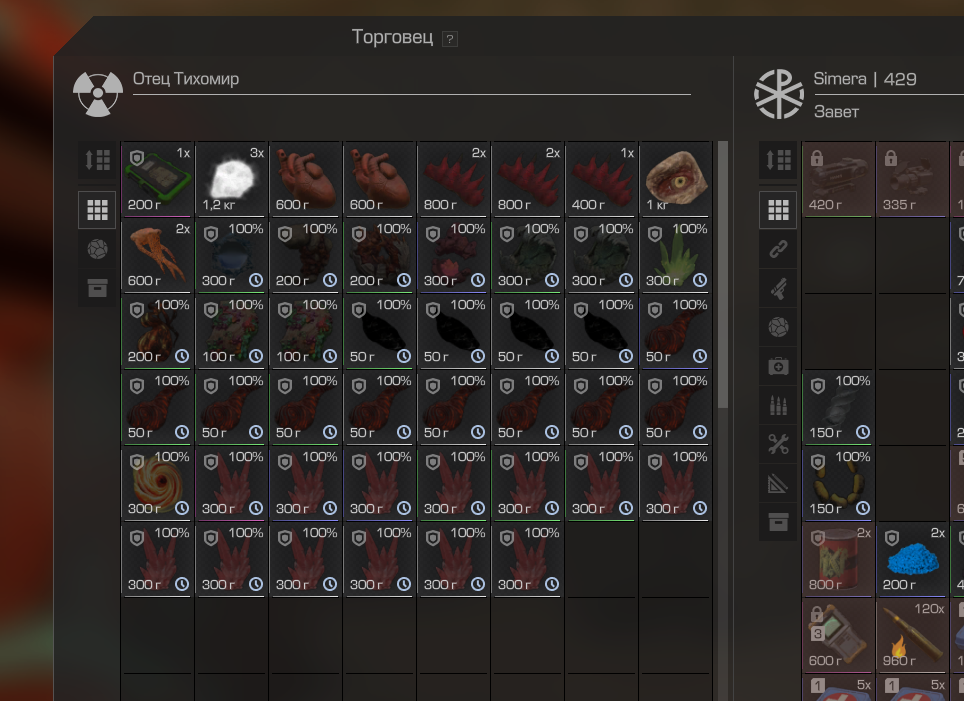This screenshot has width=964, height=701.
Task: Toggle sort order in trader inventory sidebar
Action: 97,160
